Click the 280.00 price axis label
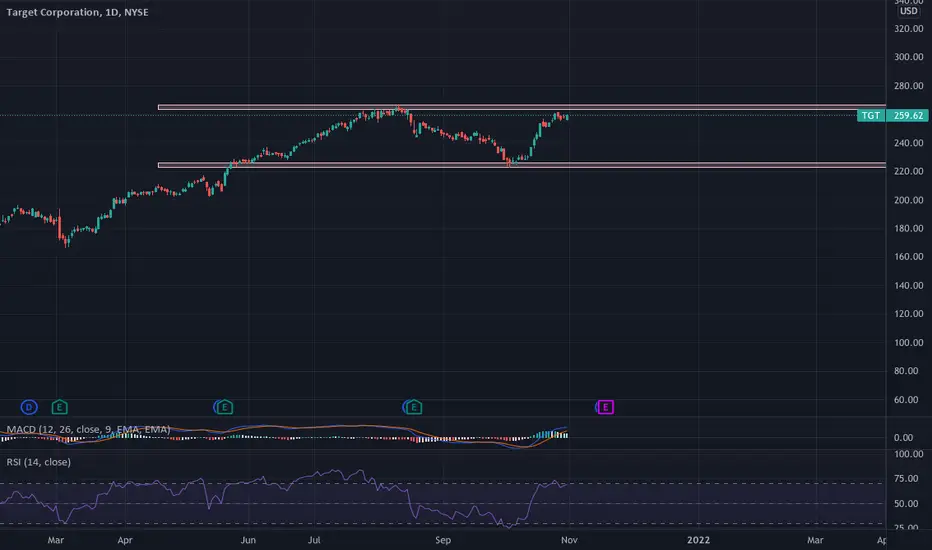Image resolution: width=932 pixels, height=550 pixels. (909, 86)
